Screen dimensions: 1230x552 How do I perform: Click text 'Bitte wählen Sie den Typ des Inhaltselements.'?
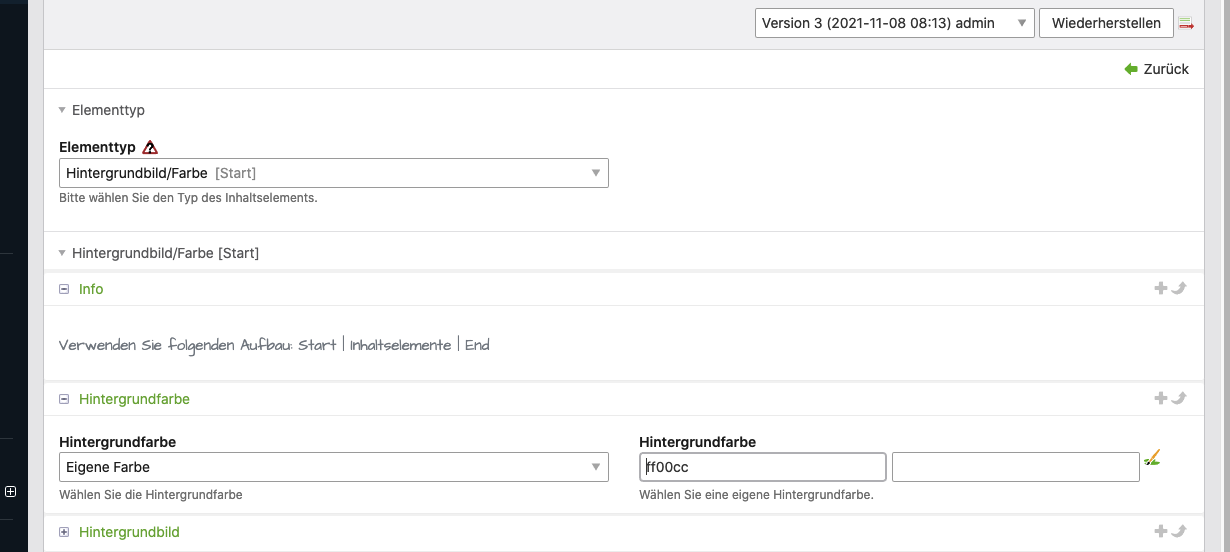pos(188,198)
